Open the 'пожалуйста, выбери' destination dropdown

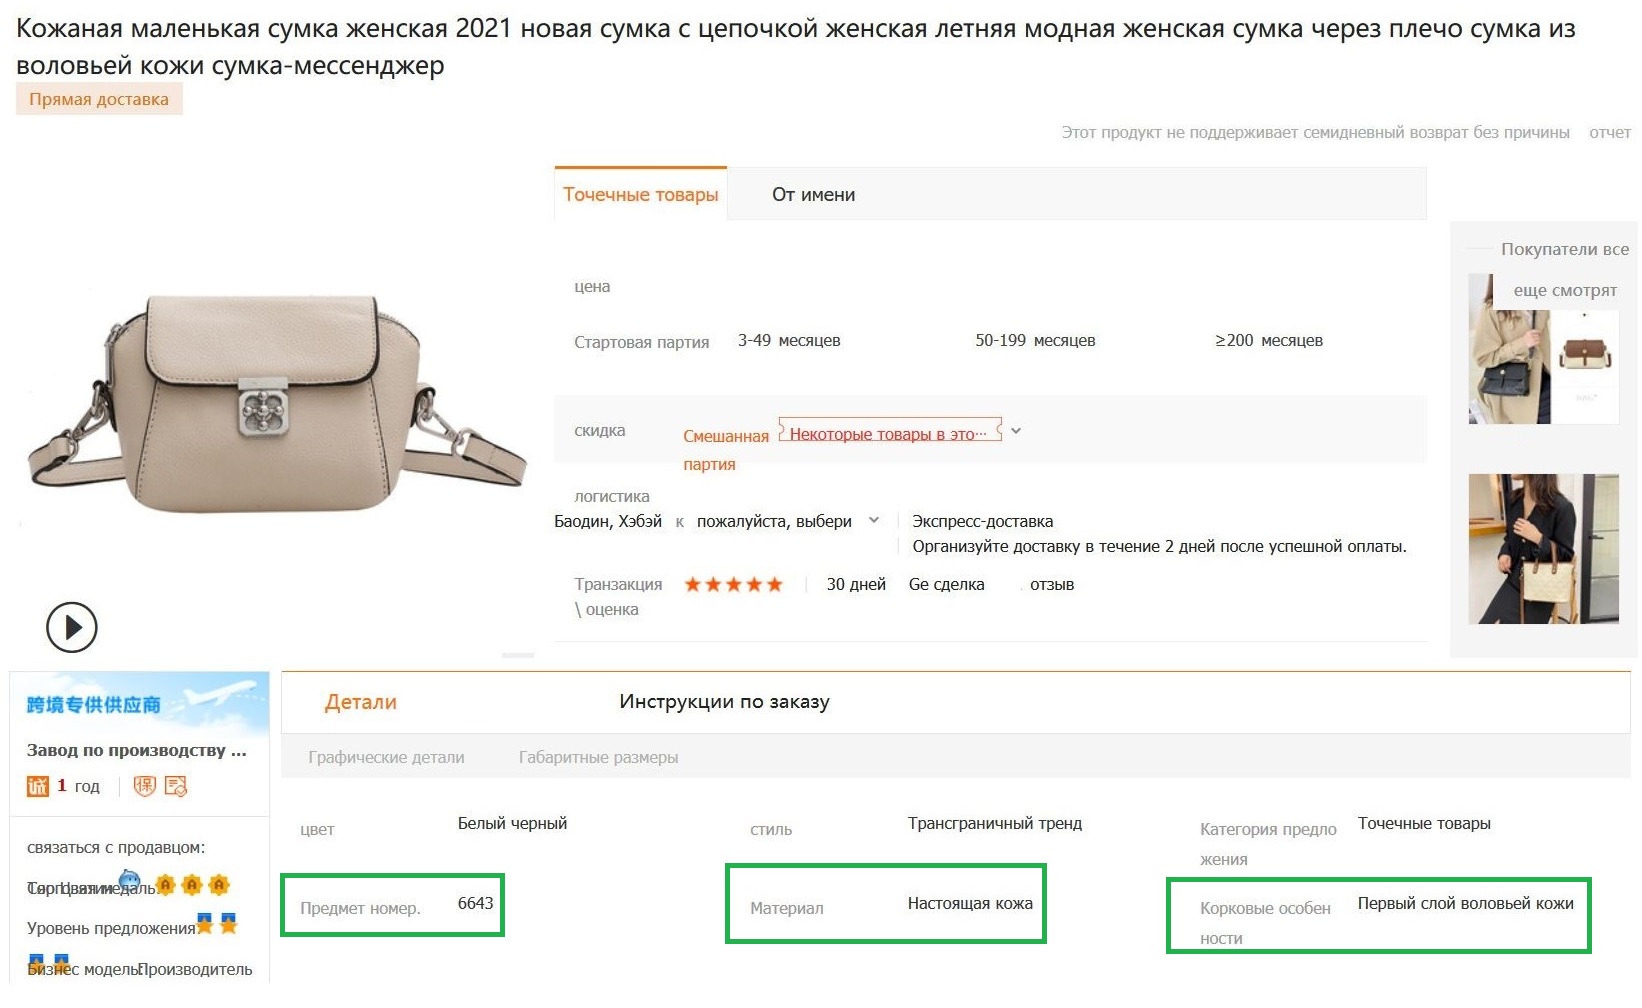click(787, 521)
